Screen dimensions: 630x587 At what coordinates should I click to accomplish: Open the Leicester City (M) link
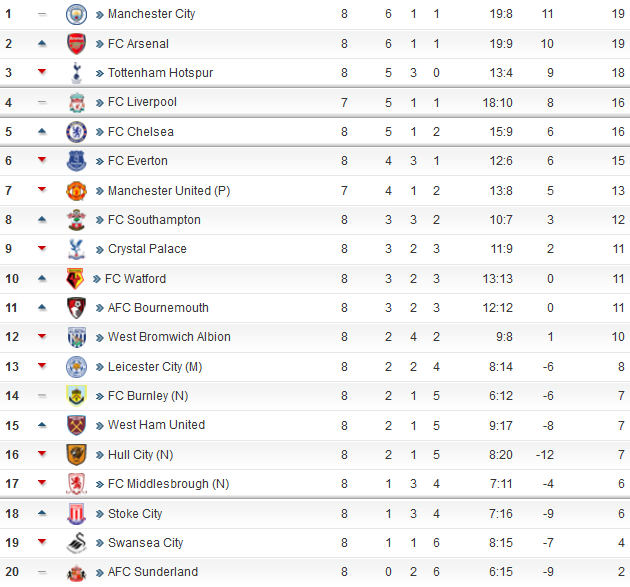point(155,367)
